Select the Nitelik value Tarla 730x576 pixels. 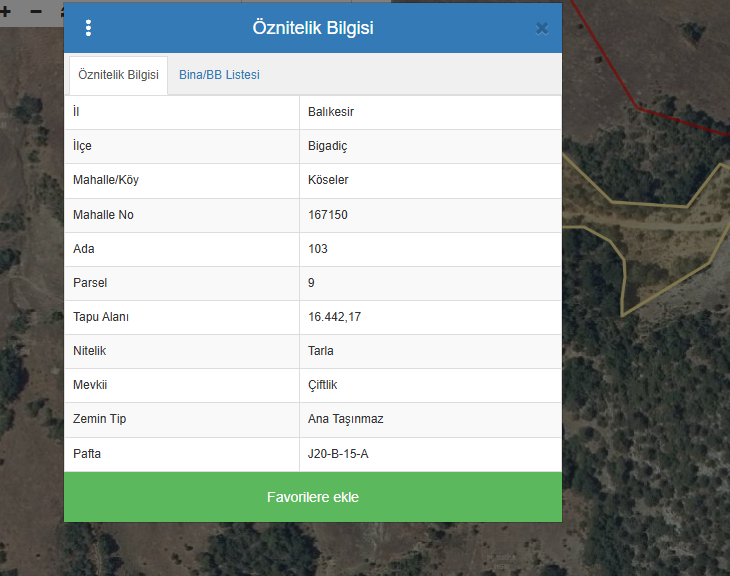point(320,351)
